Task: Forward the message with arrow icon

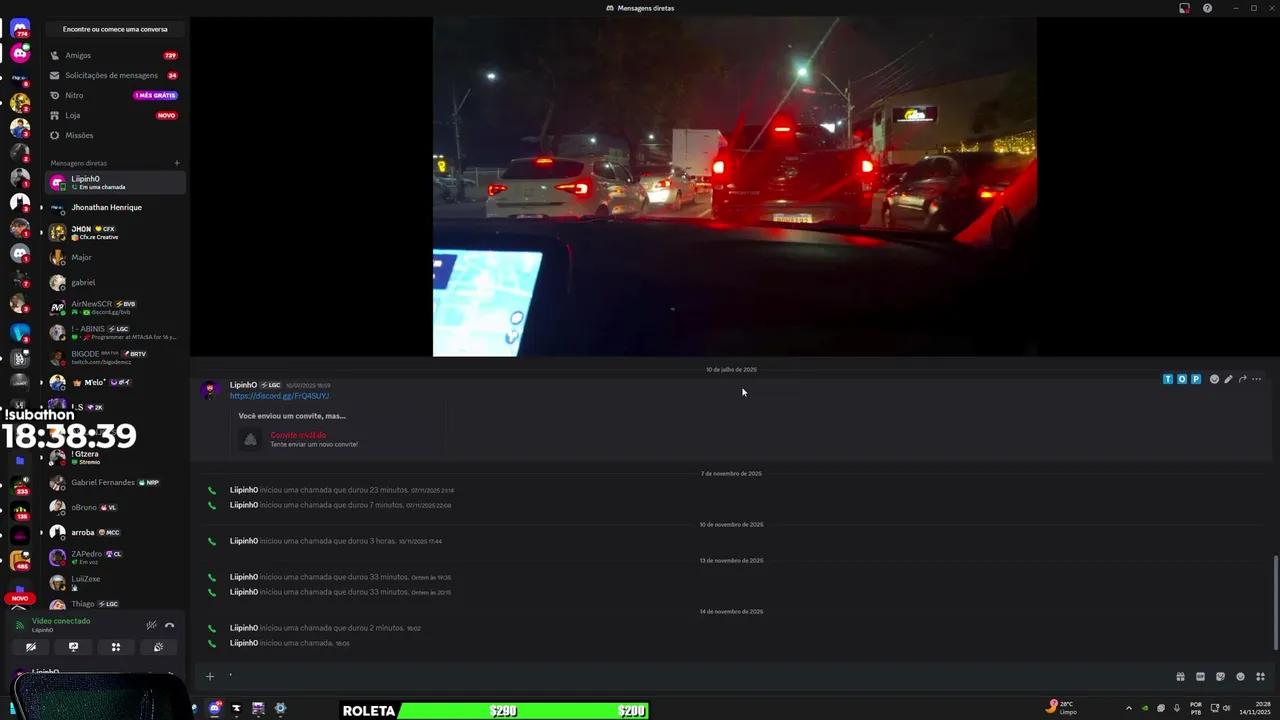Action: pos(1242,379)
